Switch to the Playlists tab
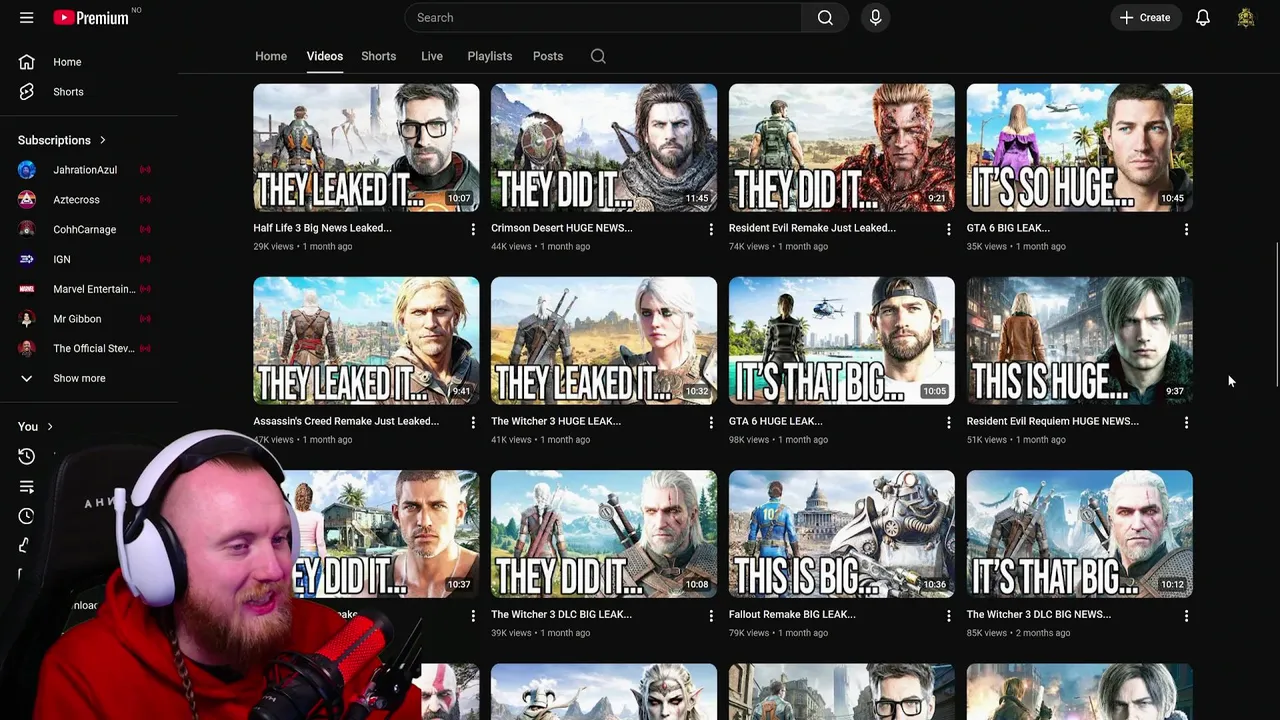 [x=490, y=56]
